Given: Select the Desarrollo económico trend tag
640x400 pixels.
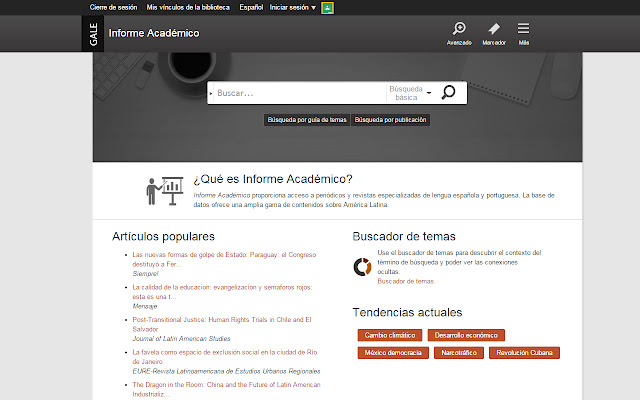Looking at the screenshot, I should [466, 335].
